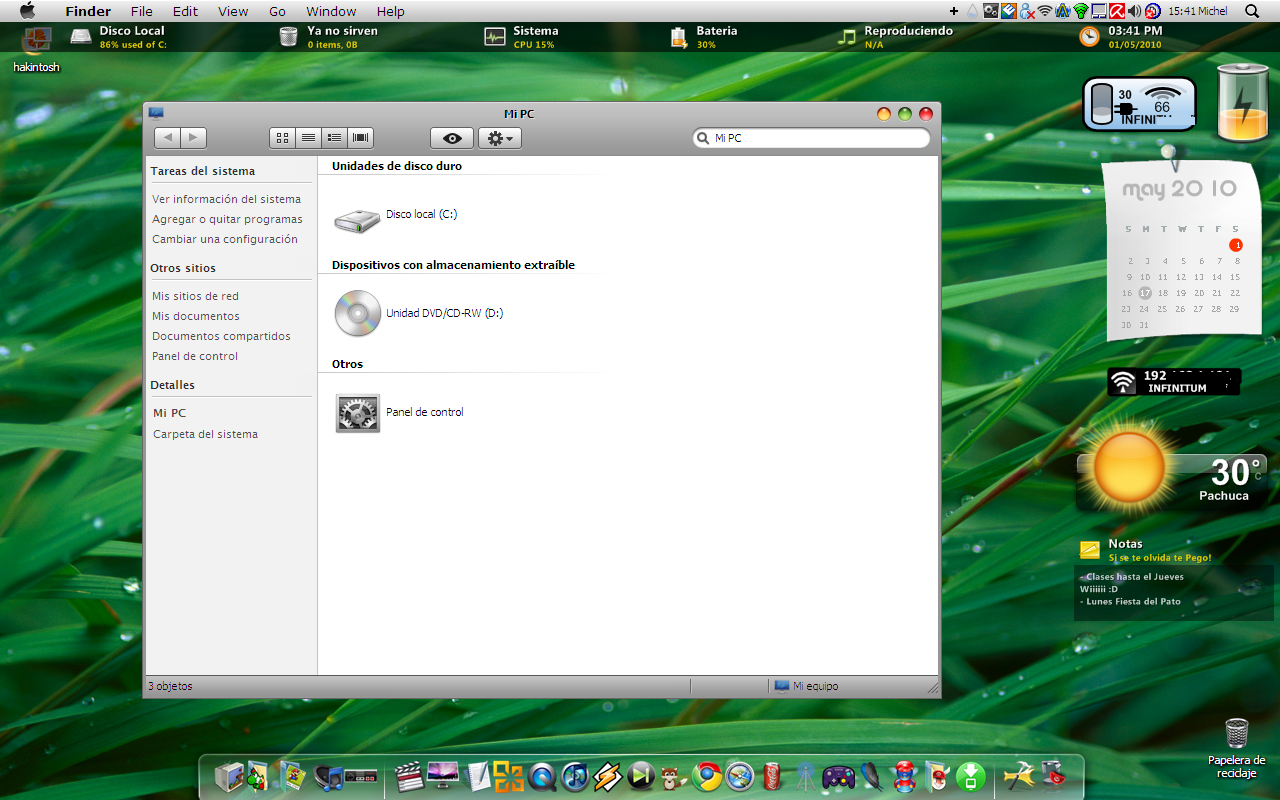Click the Disco Local drive widget

point(118,37)
